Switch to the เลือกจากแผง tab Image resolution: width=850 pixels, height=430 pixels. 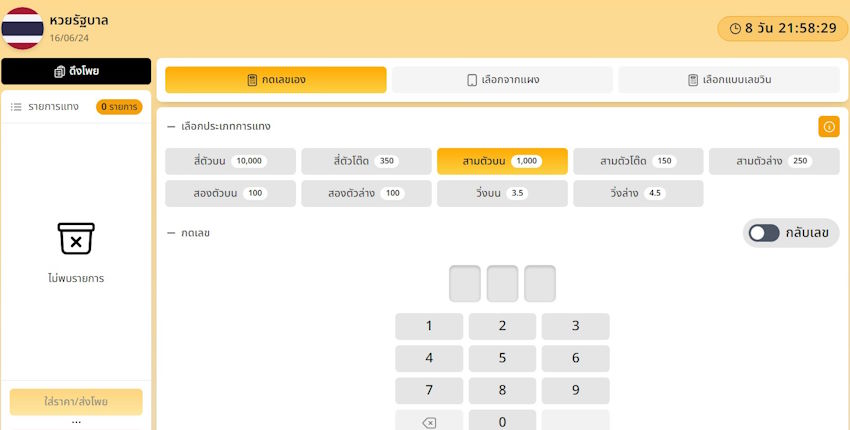pyautogui.click(x=502, y=80)
